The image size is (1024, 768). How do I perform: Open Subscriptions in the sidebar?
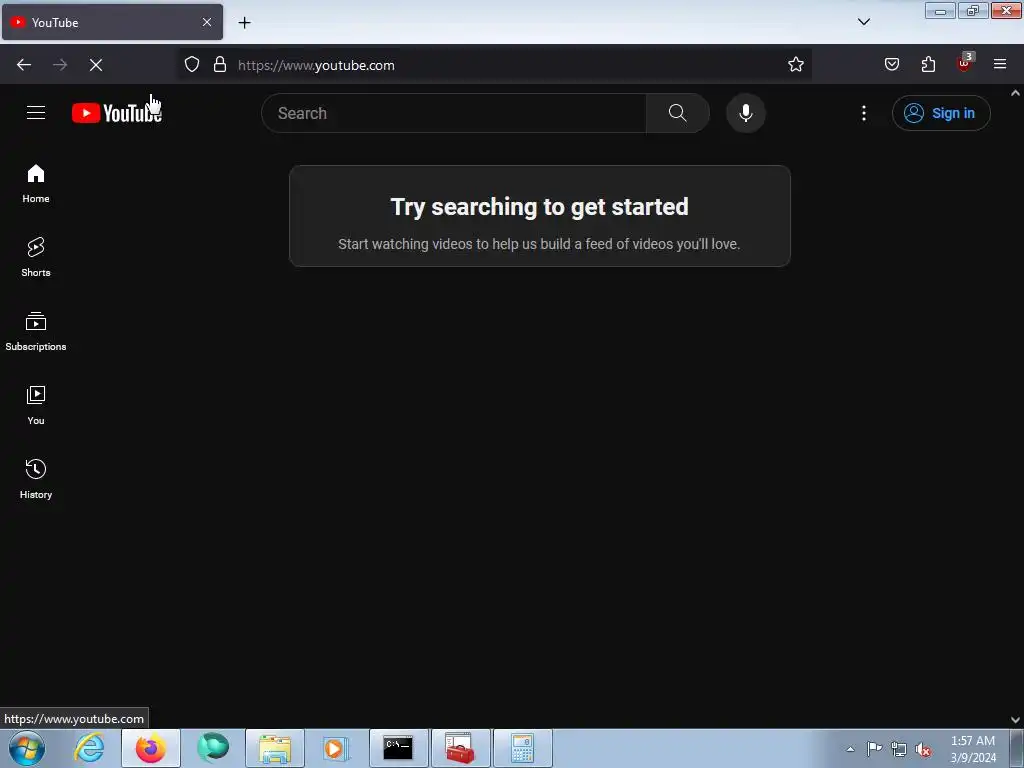[x=36, y=331]
